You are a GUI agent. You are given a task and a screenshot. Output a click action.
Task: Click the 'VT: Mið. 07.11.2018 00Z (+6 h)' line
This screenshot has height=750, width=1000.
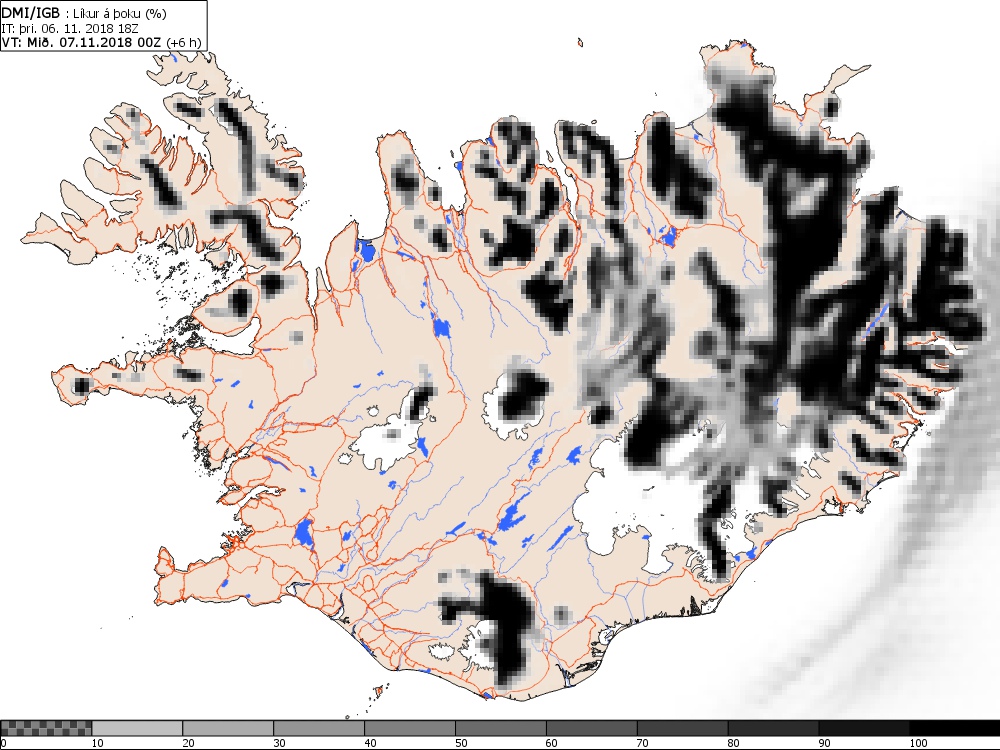[x=101, y=42]
